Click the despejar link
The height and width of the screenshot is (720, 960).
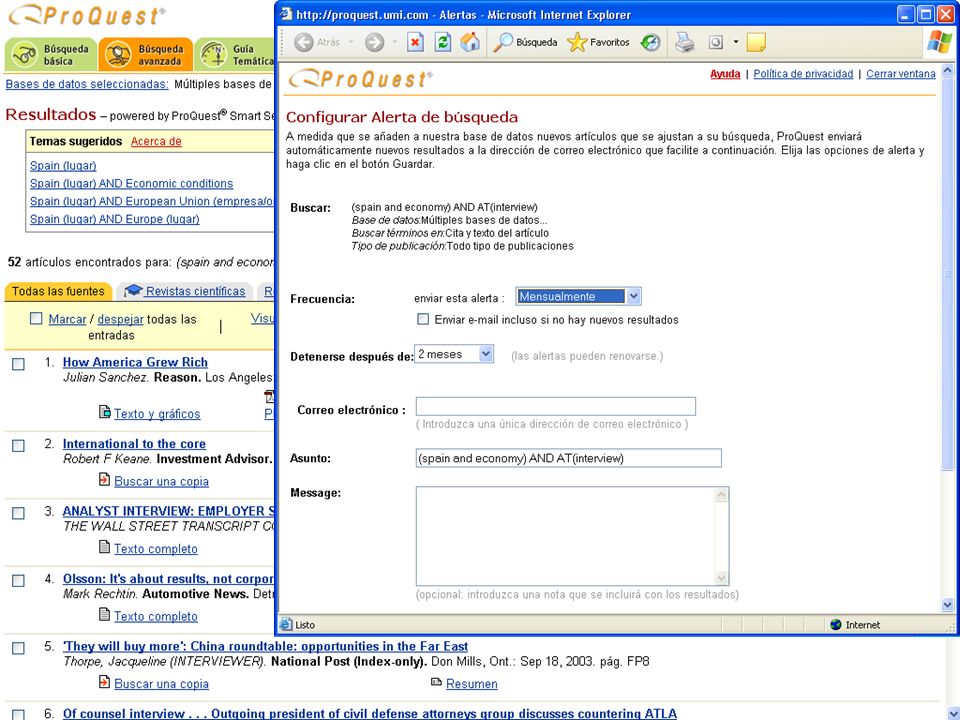[x=121, y=319]
